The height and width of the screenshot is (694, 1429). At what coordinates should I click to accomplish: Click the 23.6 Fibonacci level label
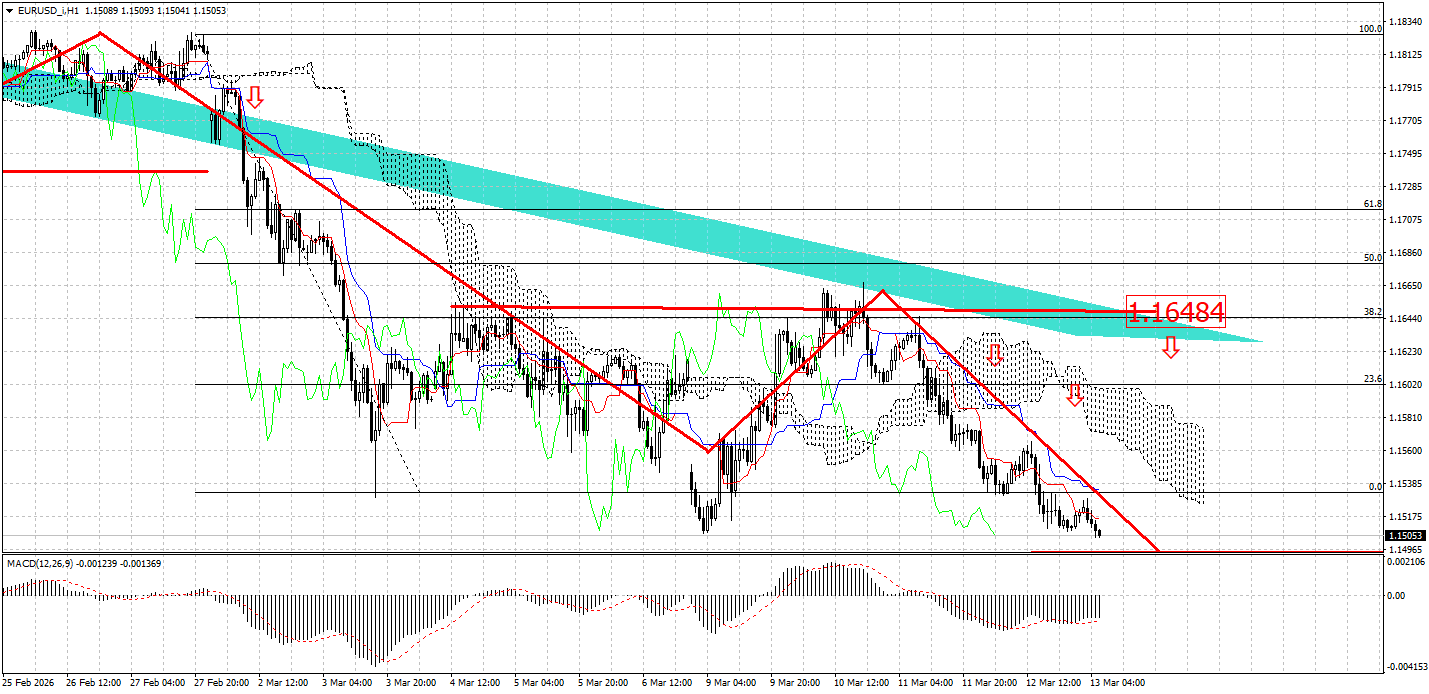1373,379
